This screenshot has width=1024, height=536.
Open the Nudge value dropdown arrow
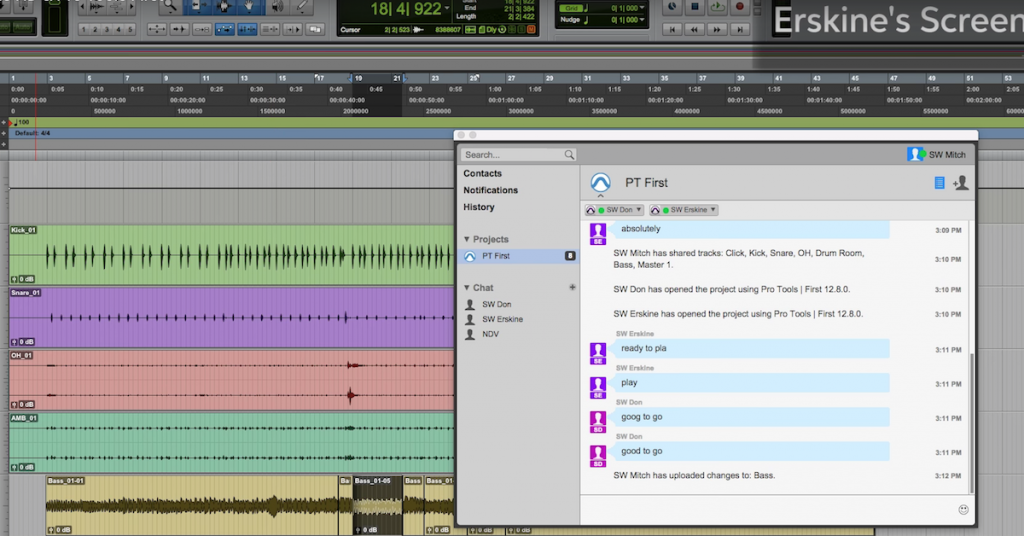tap(642, 20)
